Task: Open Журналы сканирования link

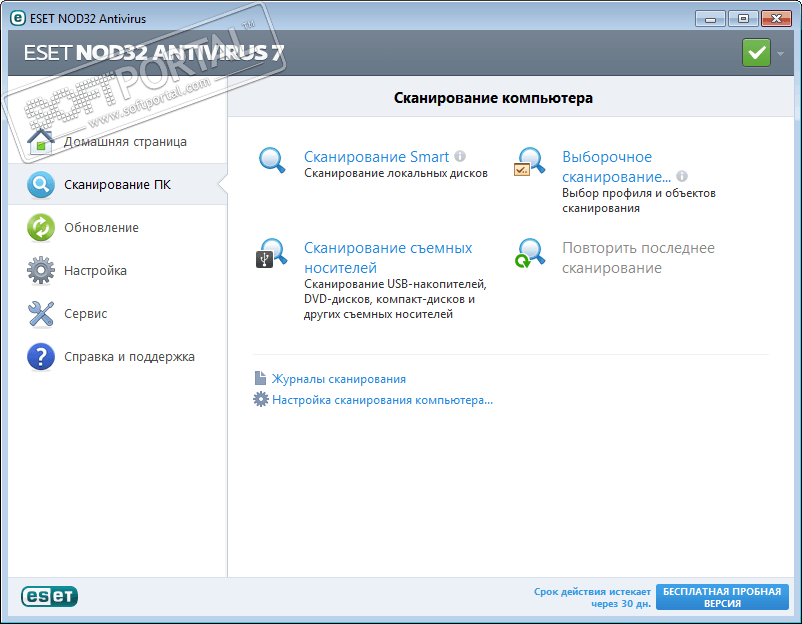Action: tap(339, 379)
